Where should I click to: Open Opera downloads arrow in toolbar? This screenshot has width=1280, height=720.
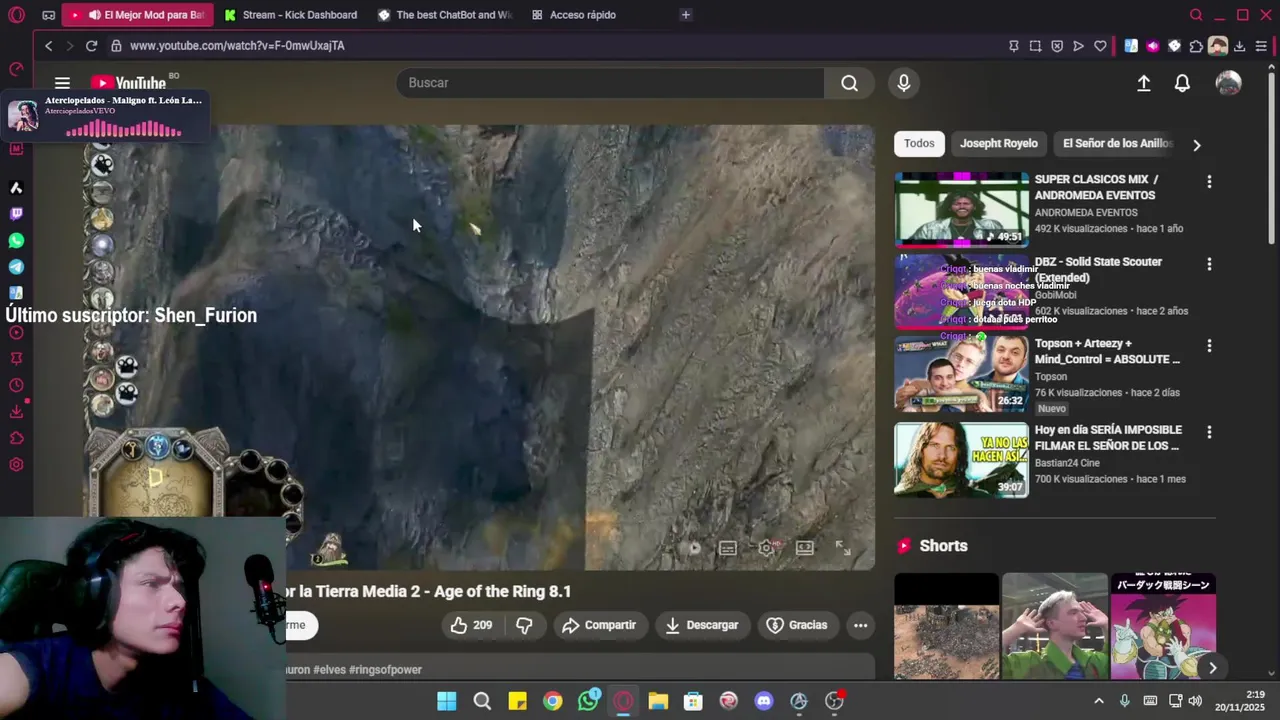click(1239, 46)
